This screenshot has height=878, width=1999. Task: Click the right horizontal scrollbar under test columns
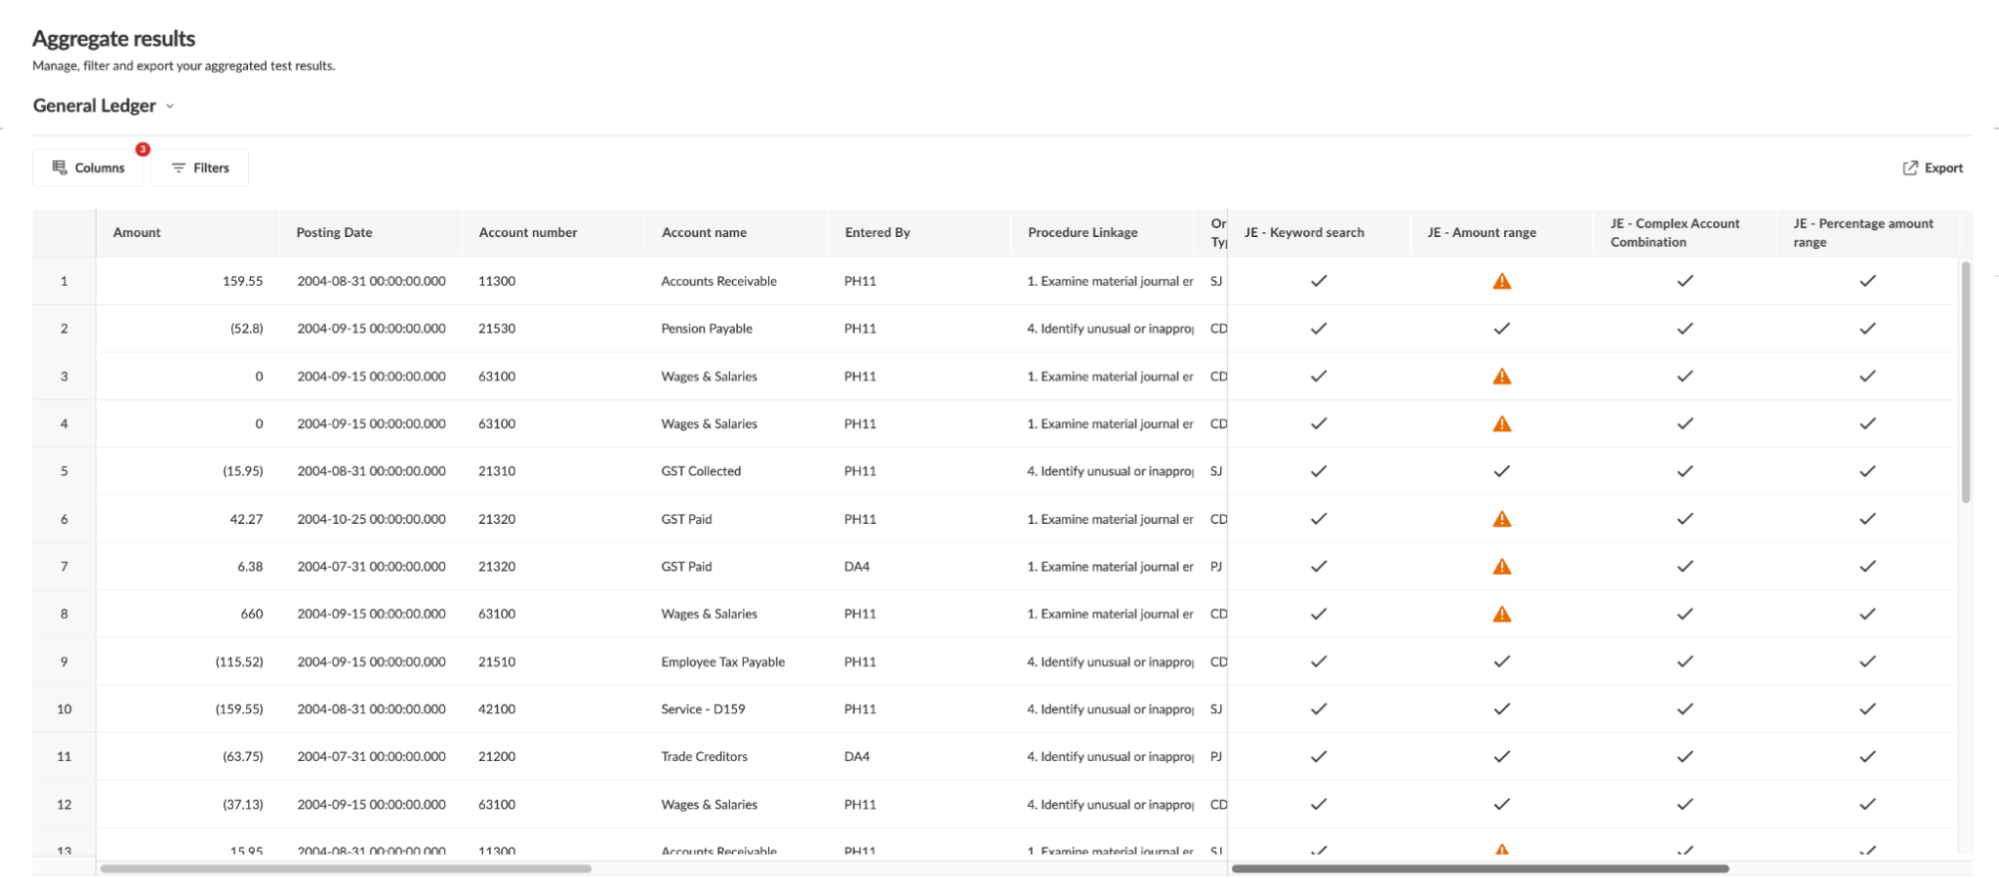coord(1479,869)
